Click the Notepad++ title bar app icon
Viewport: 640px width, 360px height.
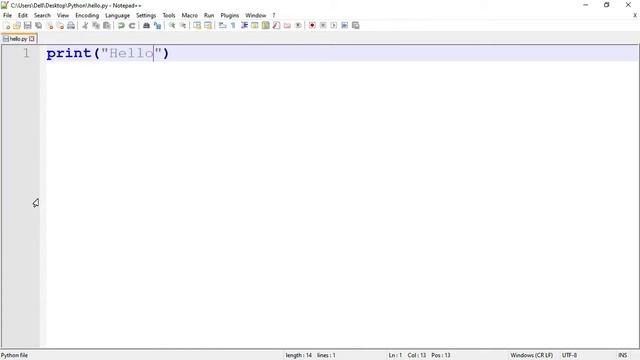[x=4, y=5]
